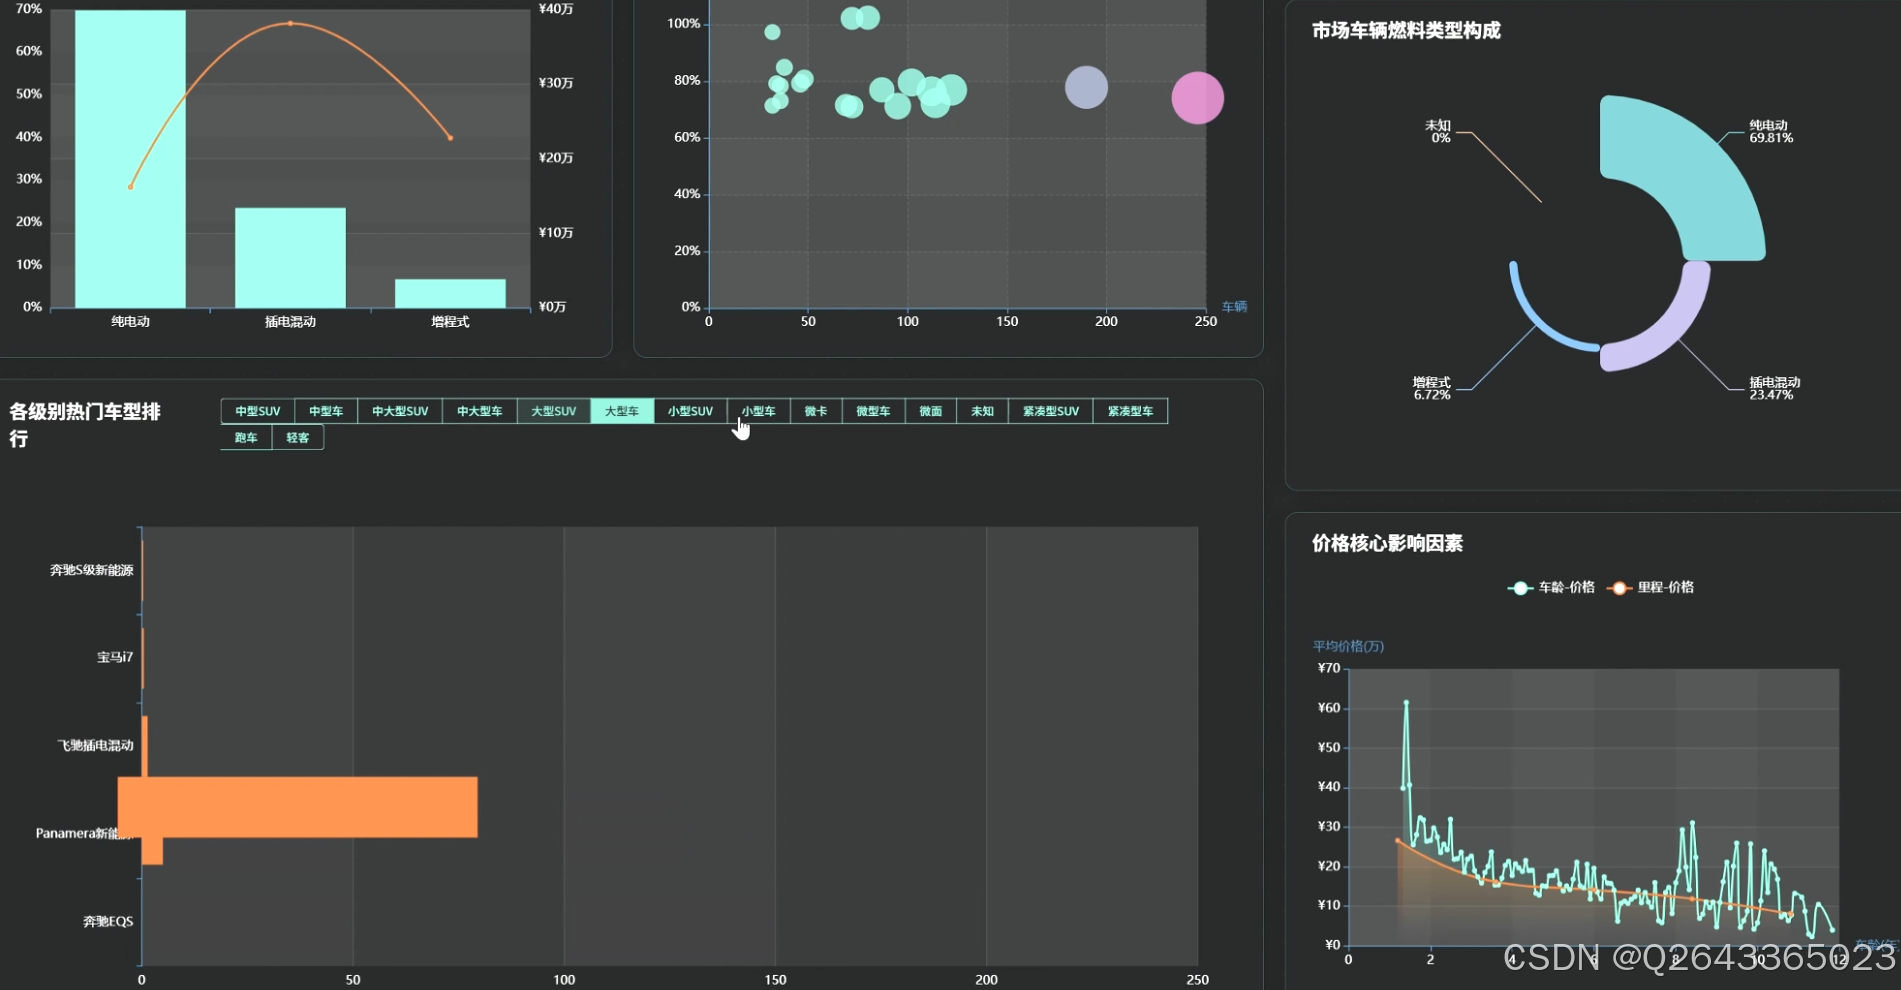Open the 微面 tab
Viewport: 1901px width, 990px height.
(x=931, y=411)
